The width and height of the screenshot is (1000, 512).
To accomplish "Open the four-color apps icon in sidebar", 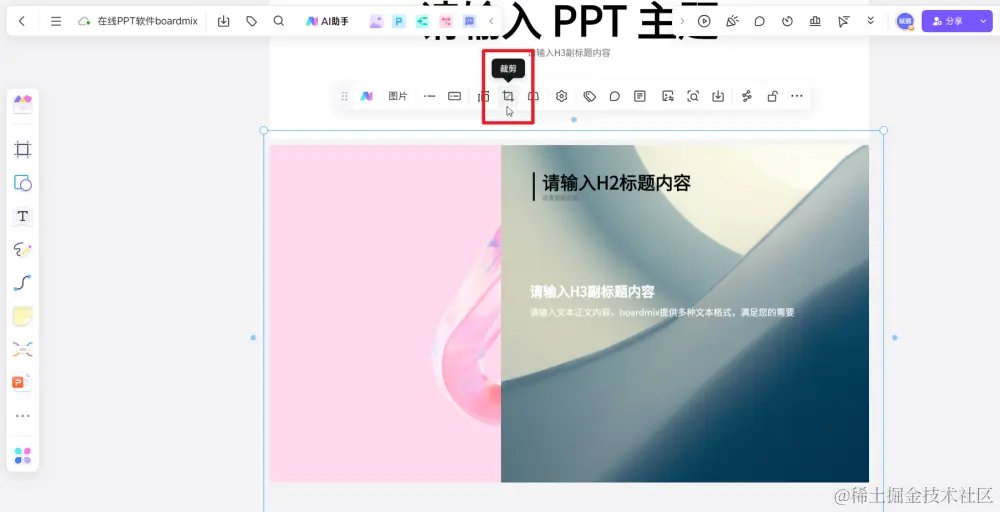I will click(23, 456).
